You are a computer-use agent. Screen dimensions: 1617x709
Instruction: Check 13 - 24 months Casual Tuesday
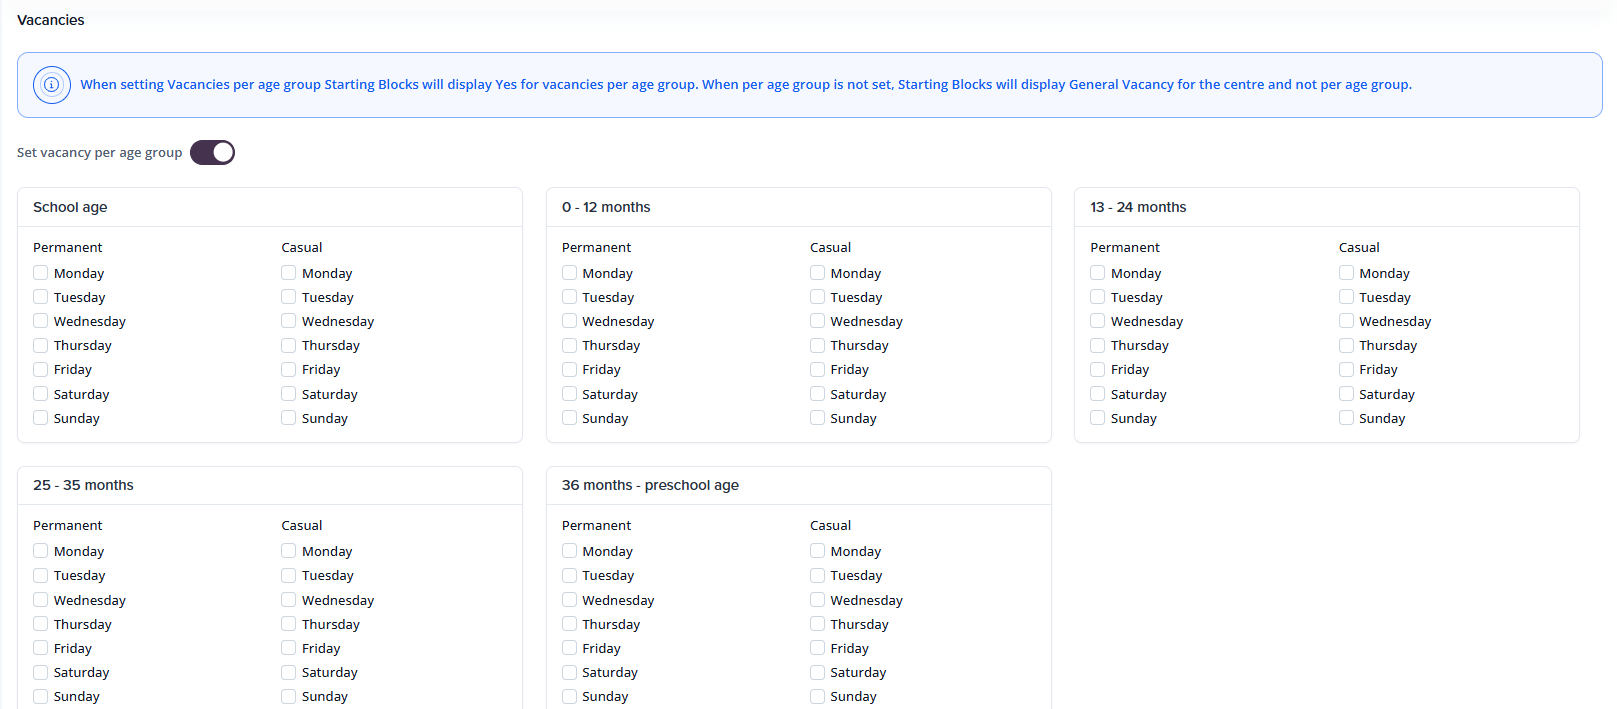point(1347,297)
